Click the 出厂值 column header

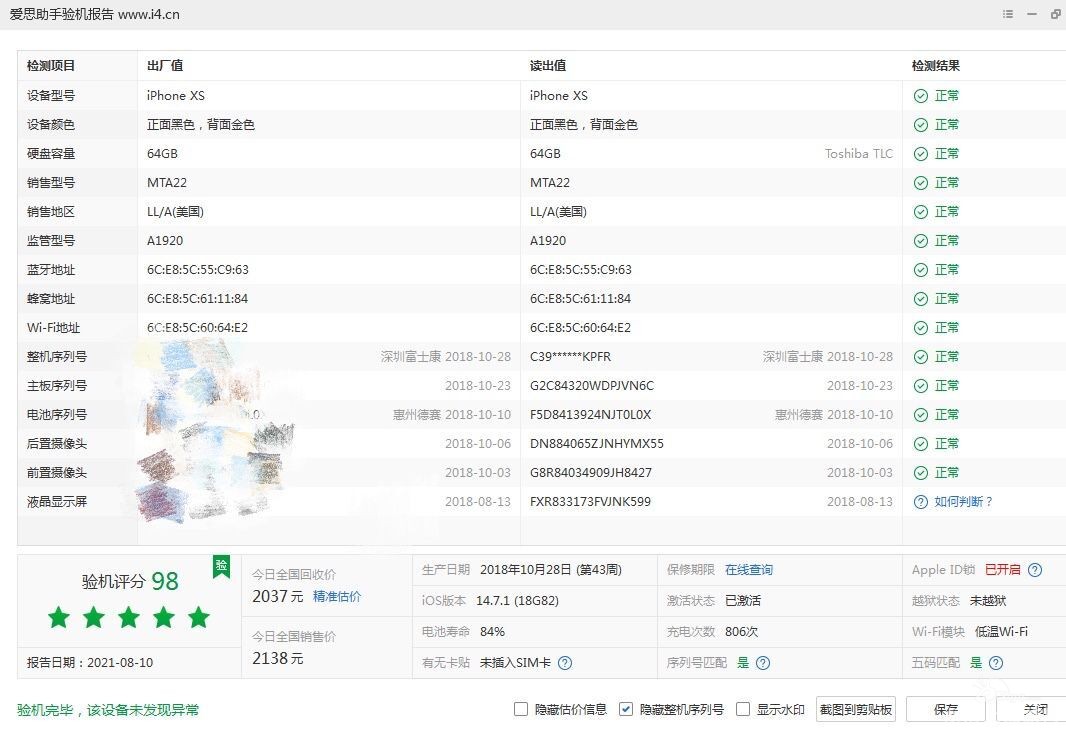coord(165,66)
